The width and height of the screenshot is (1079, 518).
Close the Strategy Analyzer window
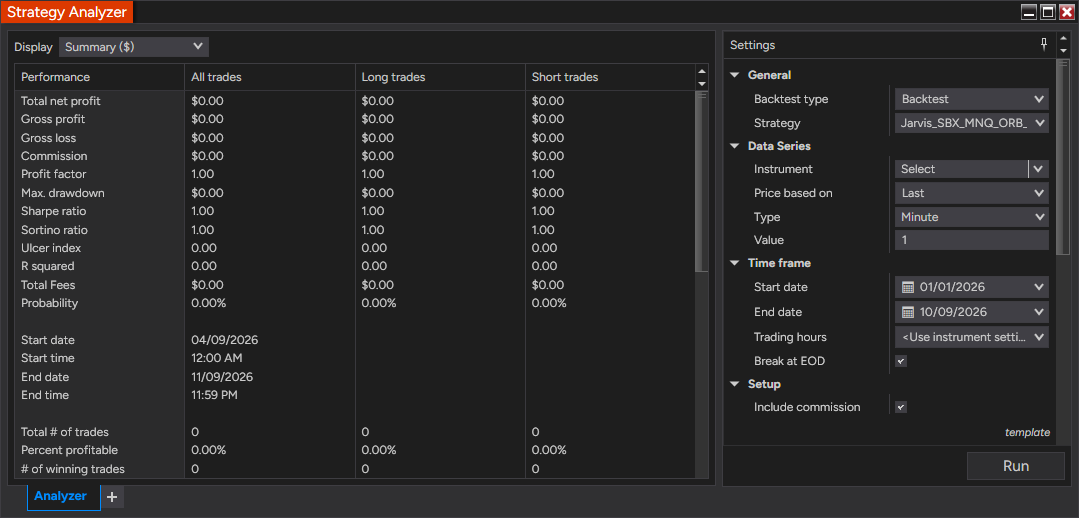click(1066, 12)
